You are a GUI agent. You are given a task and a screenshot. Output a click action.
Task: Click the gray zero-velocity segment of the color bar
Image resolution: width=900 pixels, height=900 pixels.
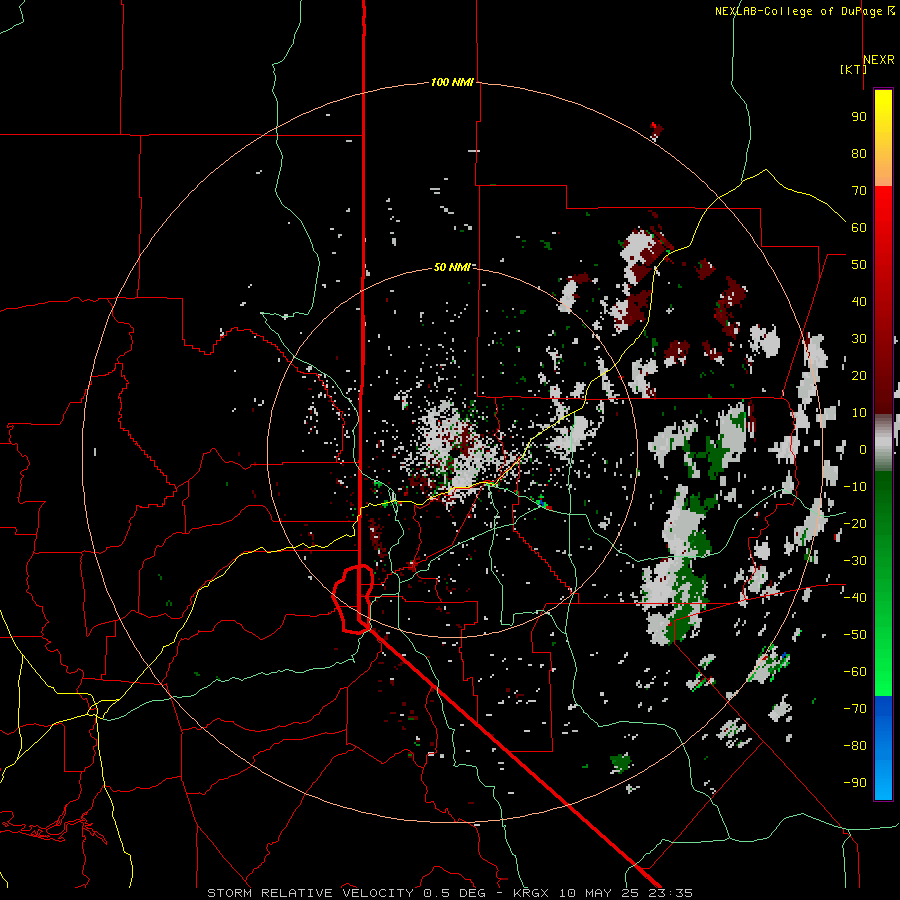pos(883,443)
